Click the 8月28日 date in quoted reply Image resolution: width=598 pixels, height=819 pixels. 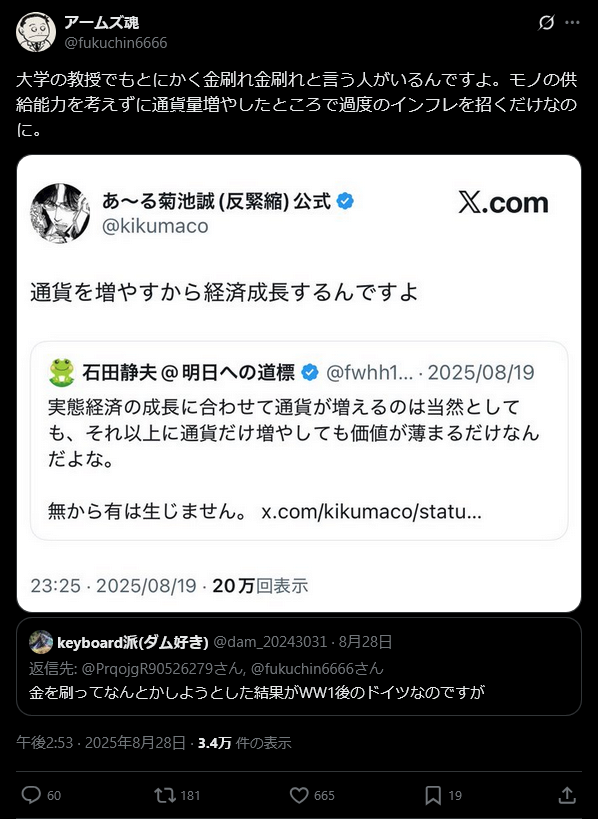pos(365,642)
